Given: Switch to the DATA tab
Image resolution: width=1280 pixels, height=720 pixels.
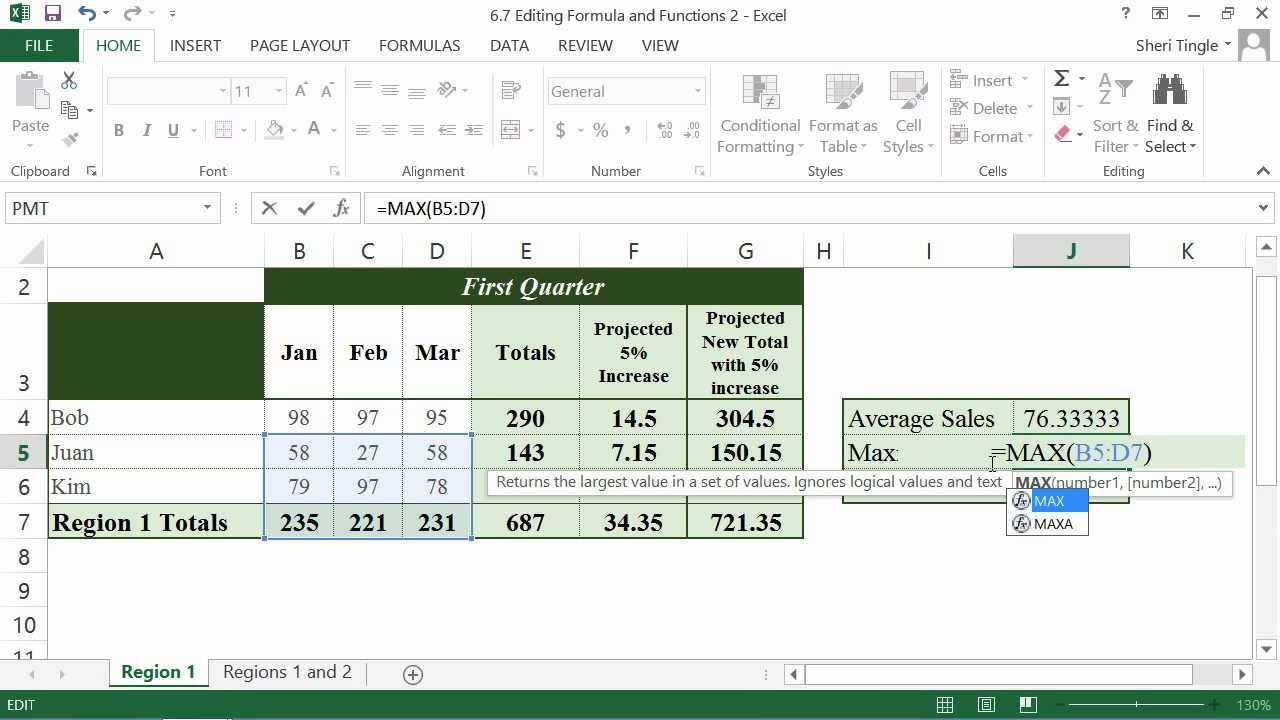Looking at the screenshot, I should click(x=509, y=45).
